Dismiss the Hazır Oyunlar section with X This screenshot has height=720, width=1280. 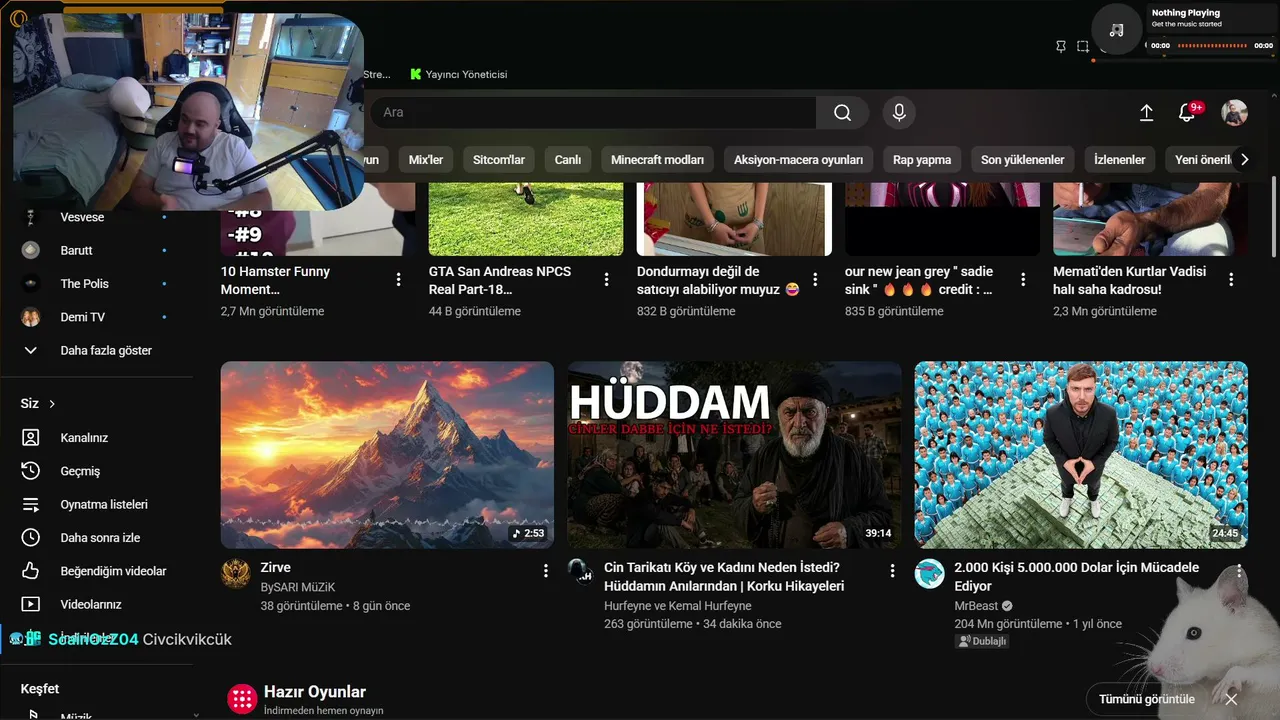coord(1231,699)
